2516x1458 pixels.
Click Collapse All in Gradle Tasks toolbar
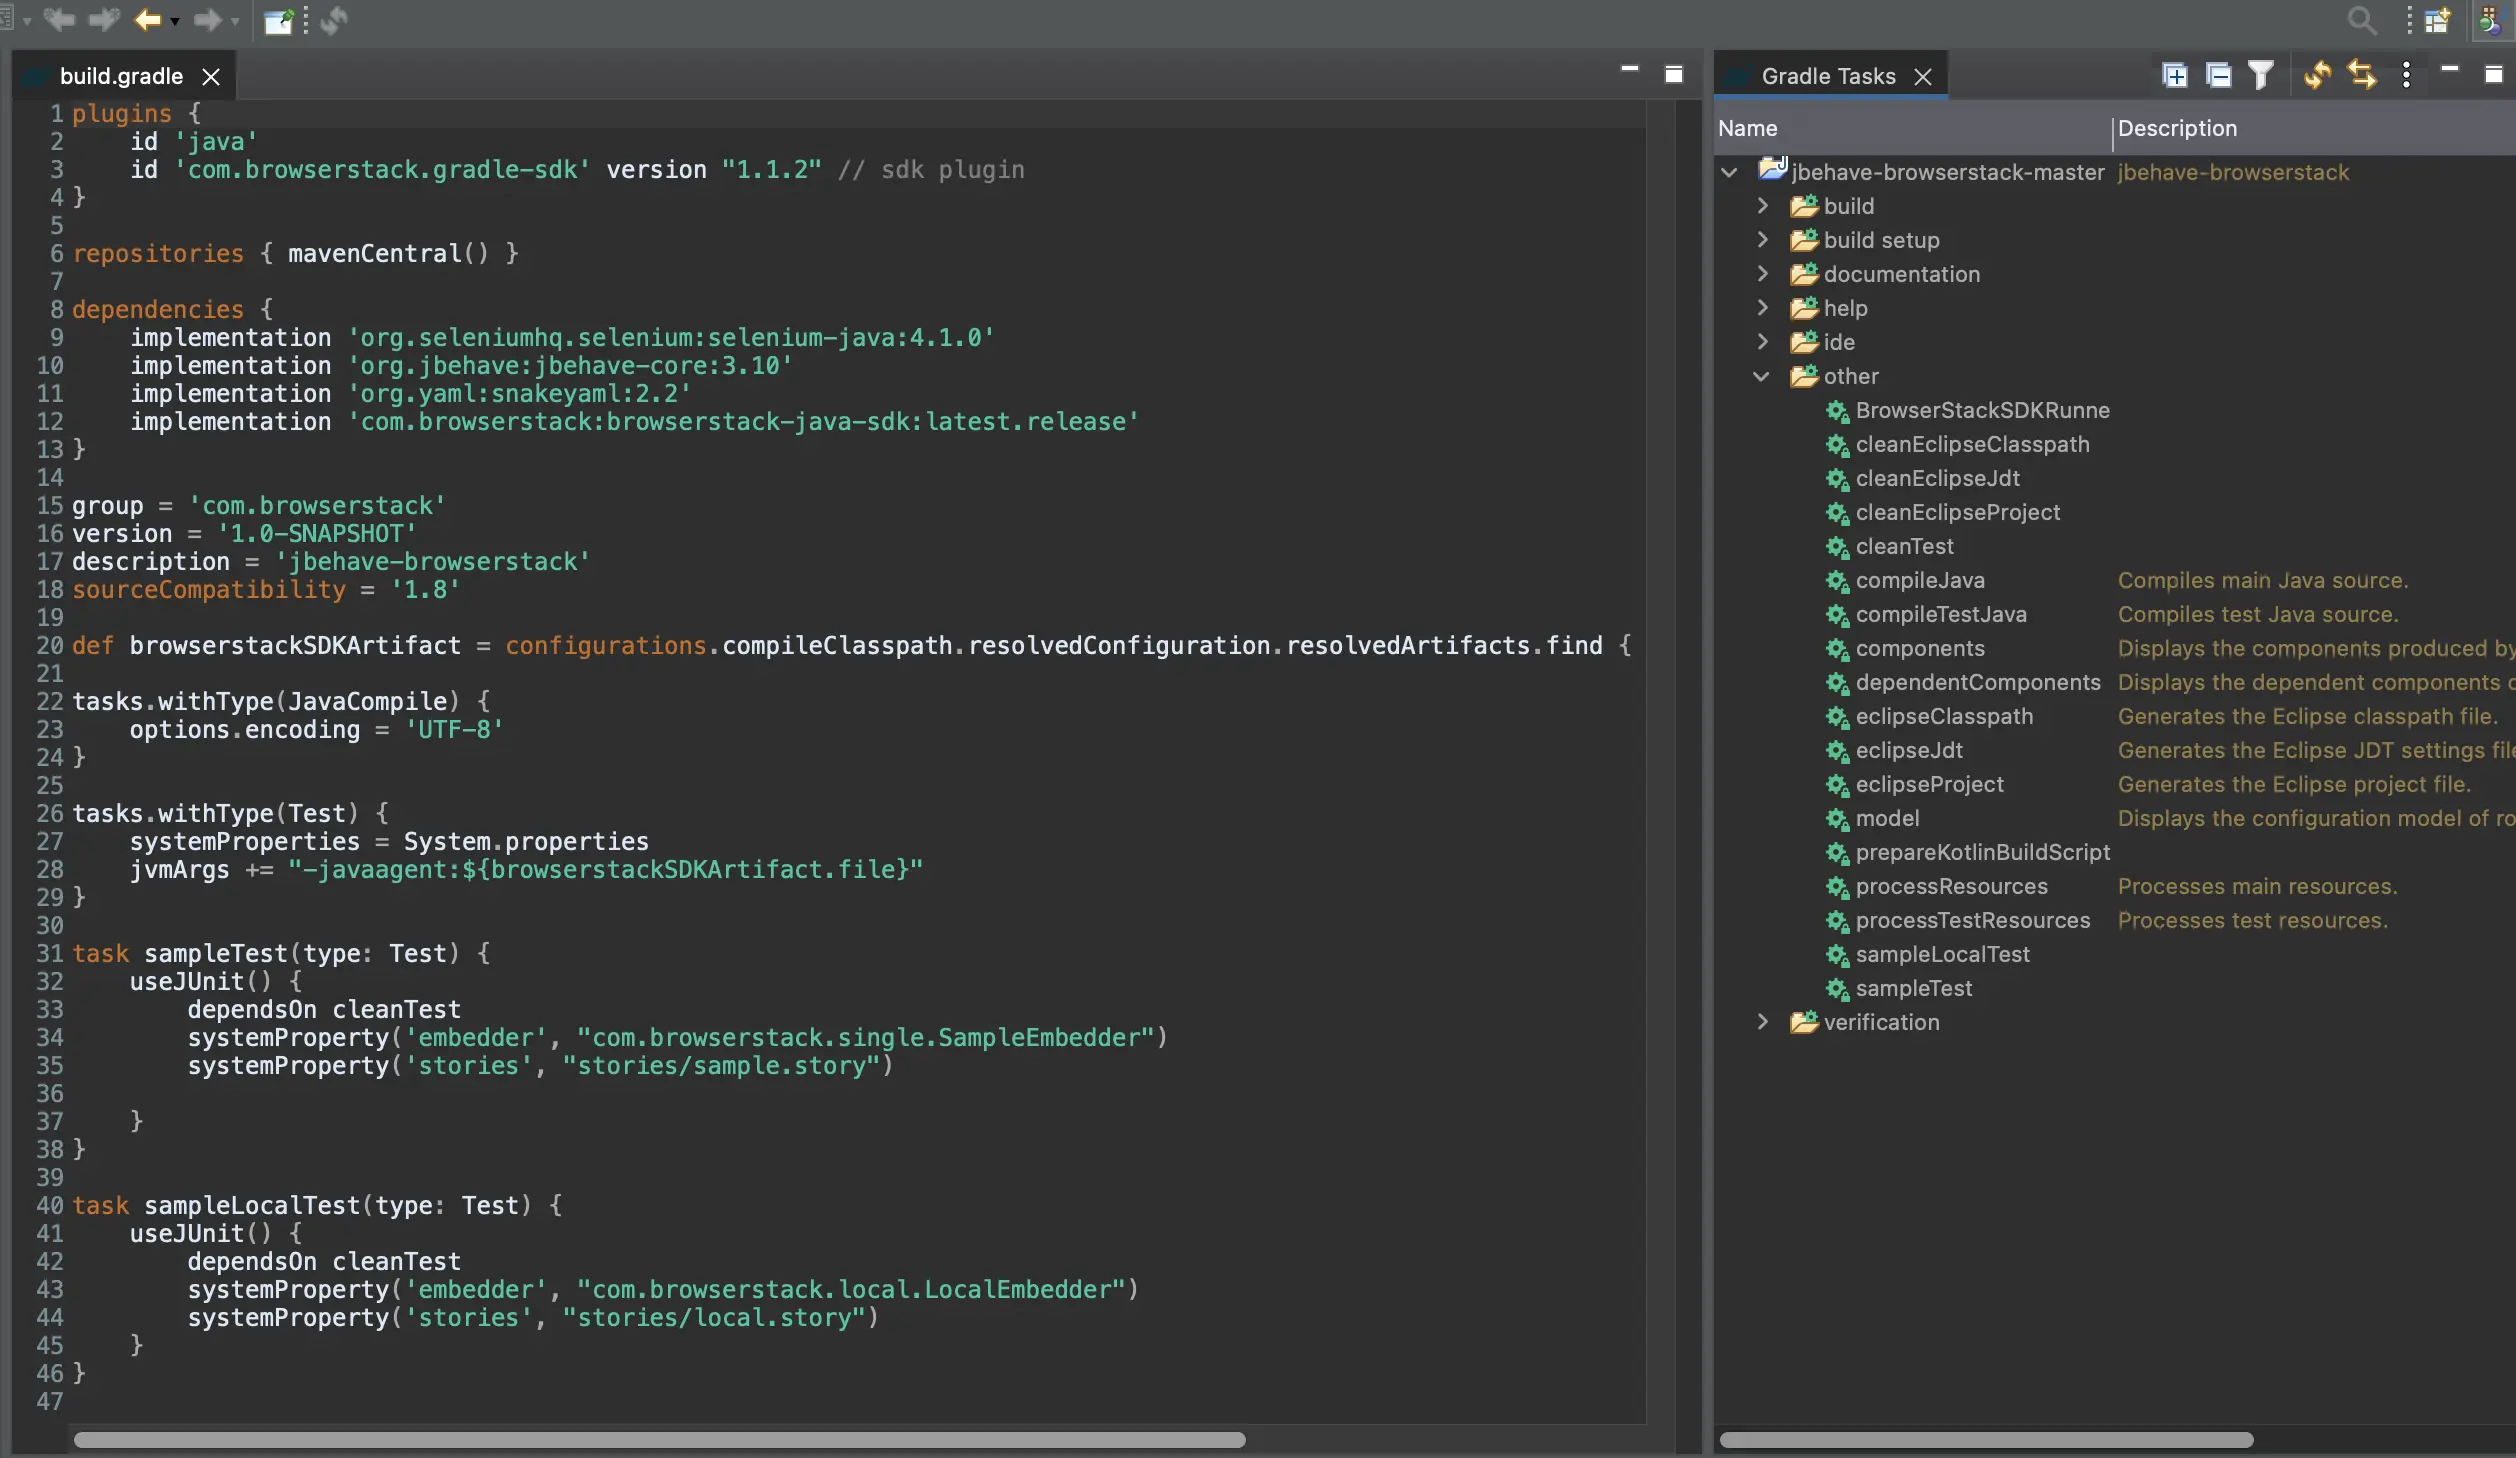click(2218, 76)
